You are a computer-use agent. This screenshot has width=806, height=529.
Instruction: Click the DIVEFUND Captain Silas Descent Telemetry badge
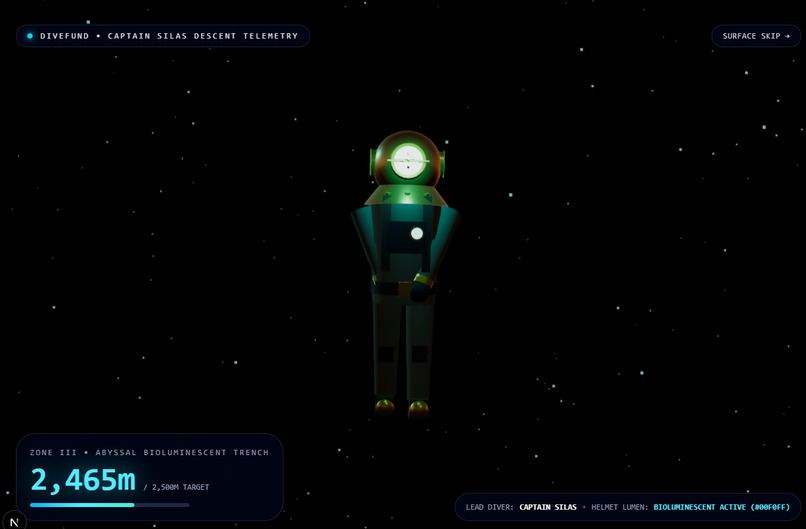(163, 36)
